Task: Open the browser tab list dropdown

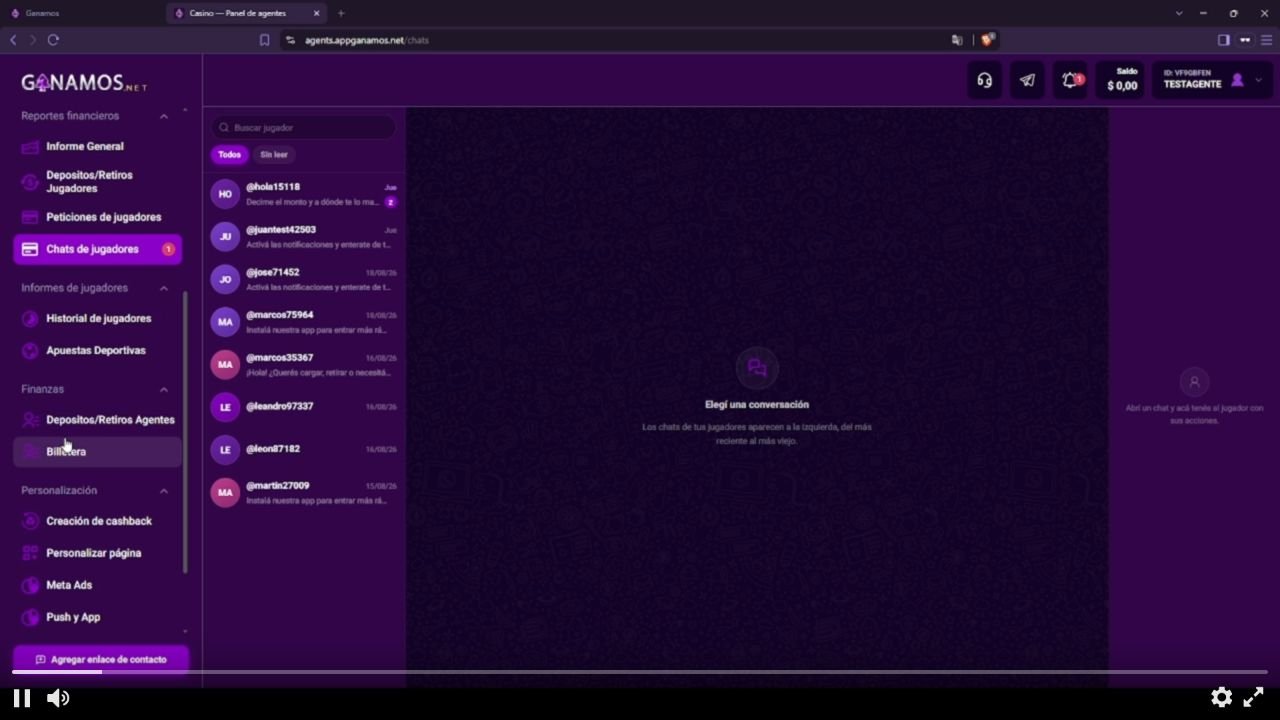Action: tap(1179, 13)
